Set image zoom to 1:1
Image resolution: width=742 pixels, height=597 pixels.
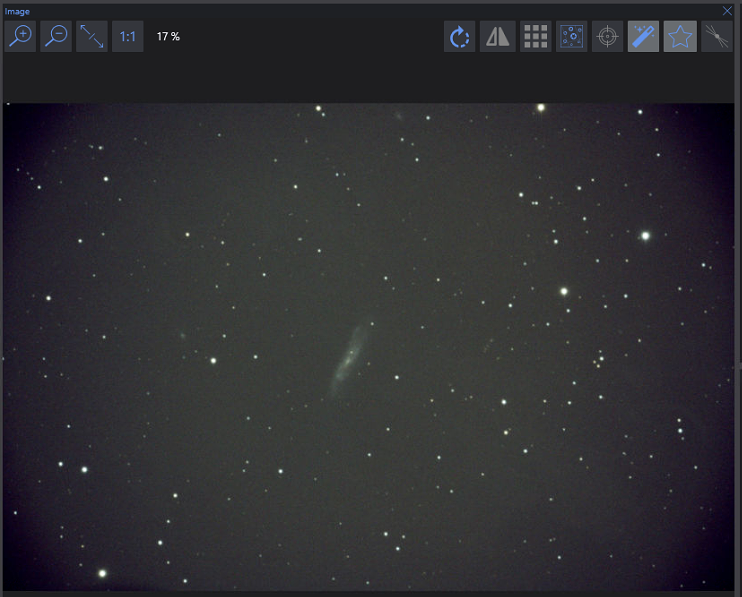pos(128,36)
